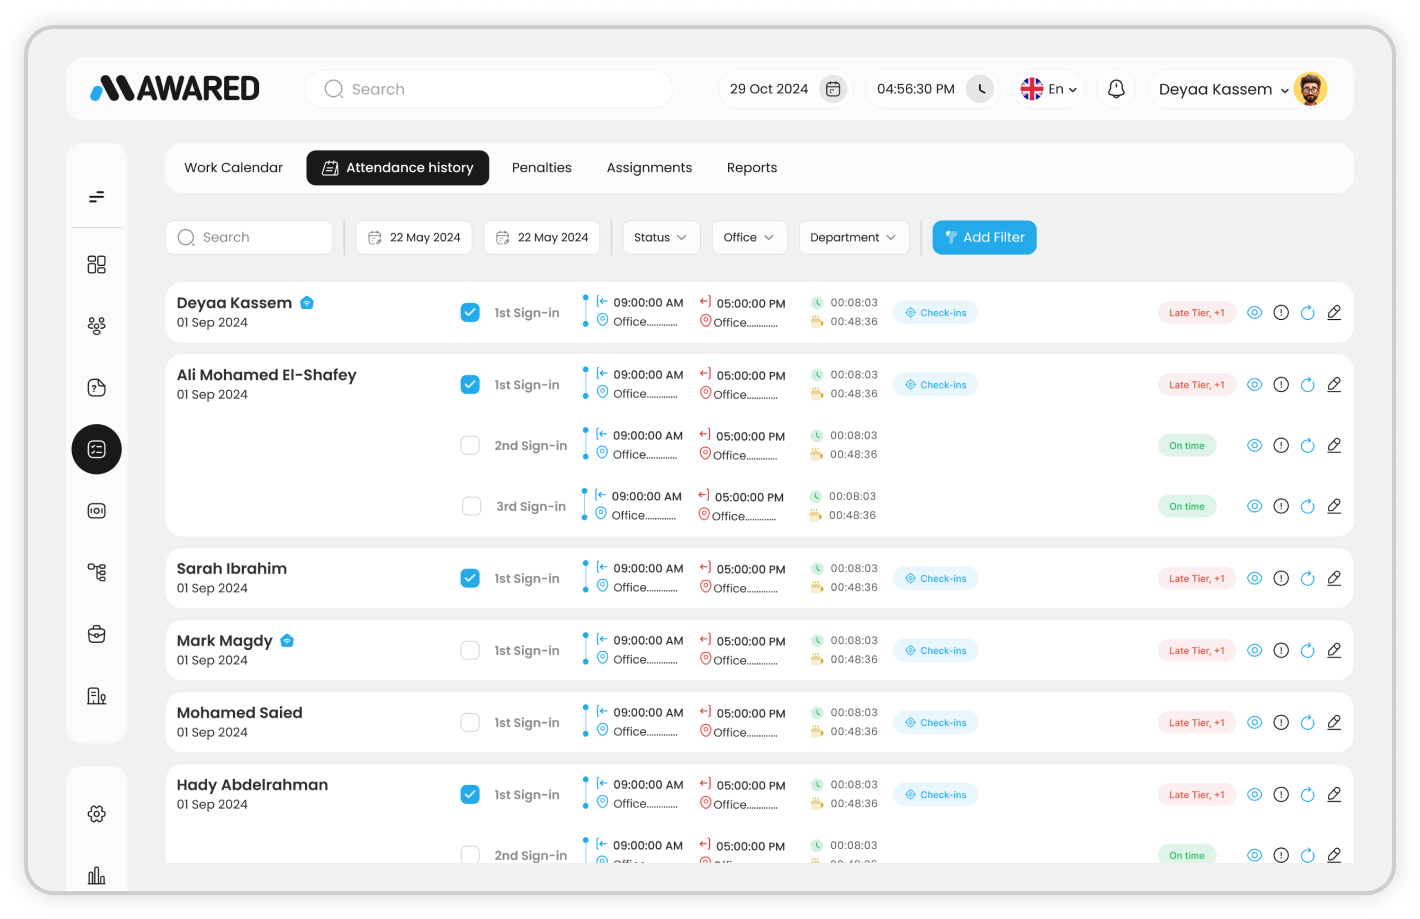The height and width of the screenshot is (919, 1420).
Task: Refresh Mohamed Saied's attendance entry
Action: click(1307, 722)
